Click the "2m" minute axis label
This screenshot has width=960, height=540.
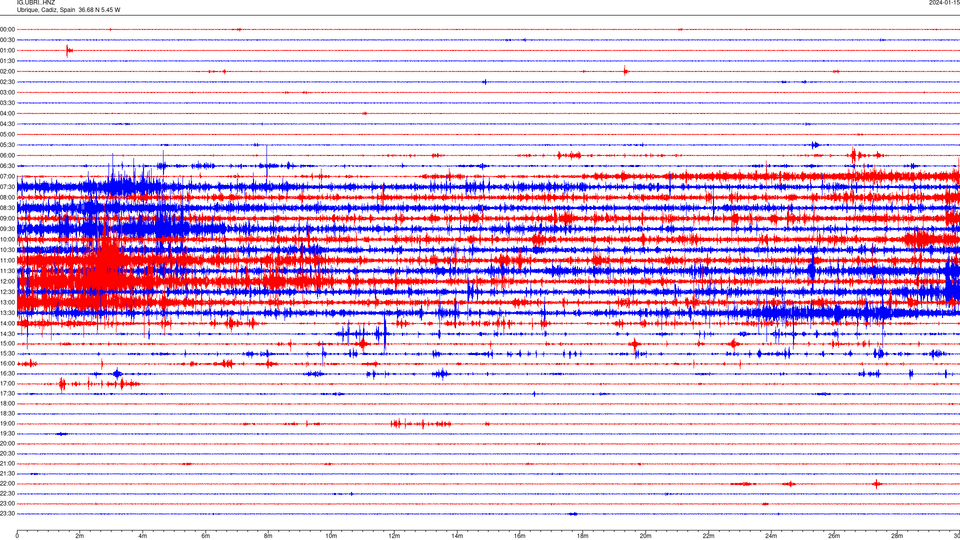[x=80, y=536]
